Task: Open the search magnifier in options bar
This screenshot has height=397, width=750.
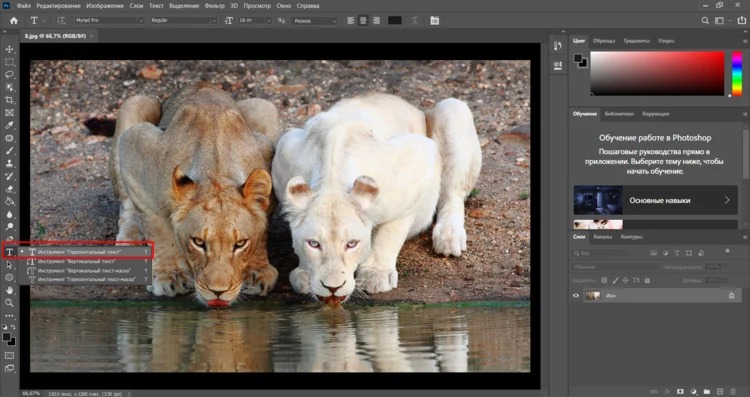Action: [705, 21]
